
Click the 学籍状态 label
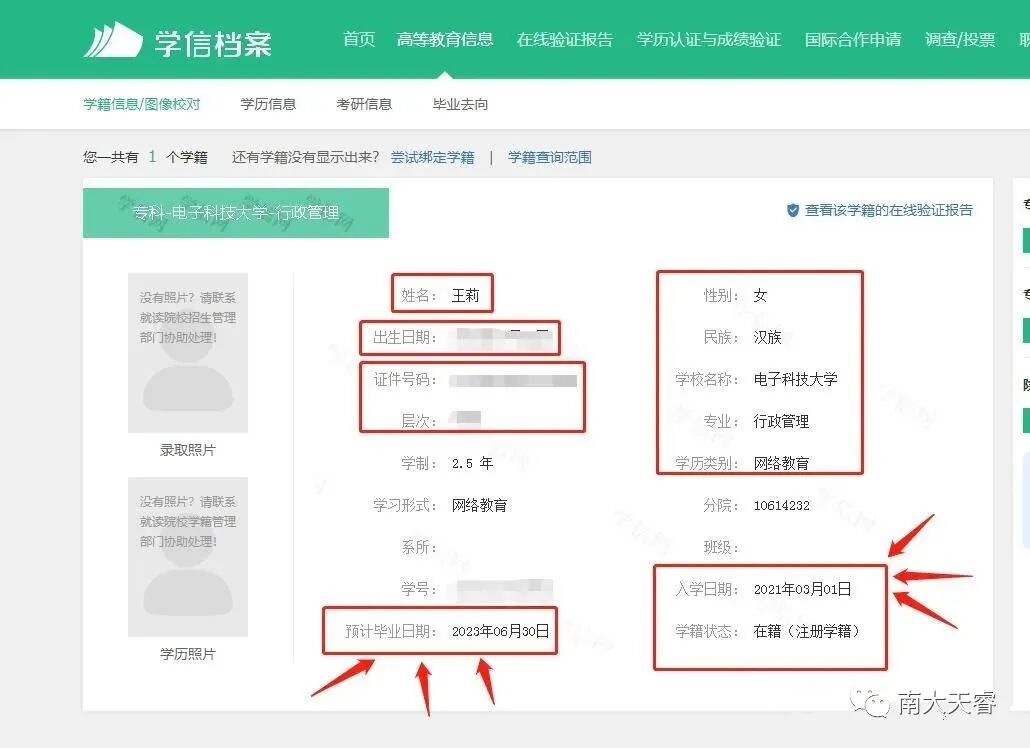(707, 632)
